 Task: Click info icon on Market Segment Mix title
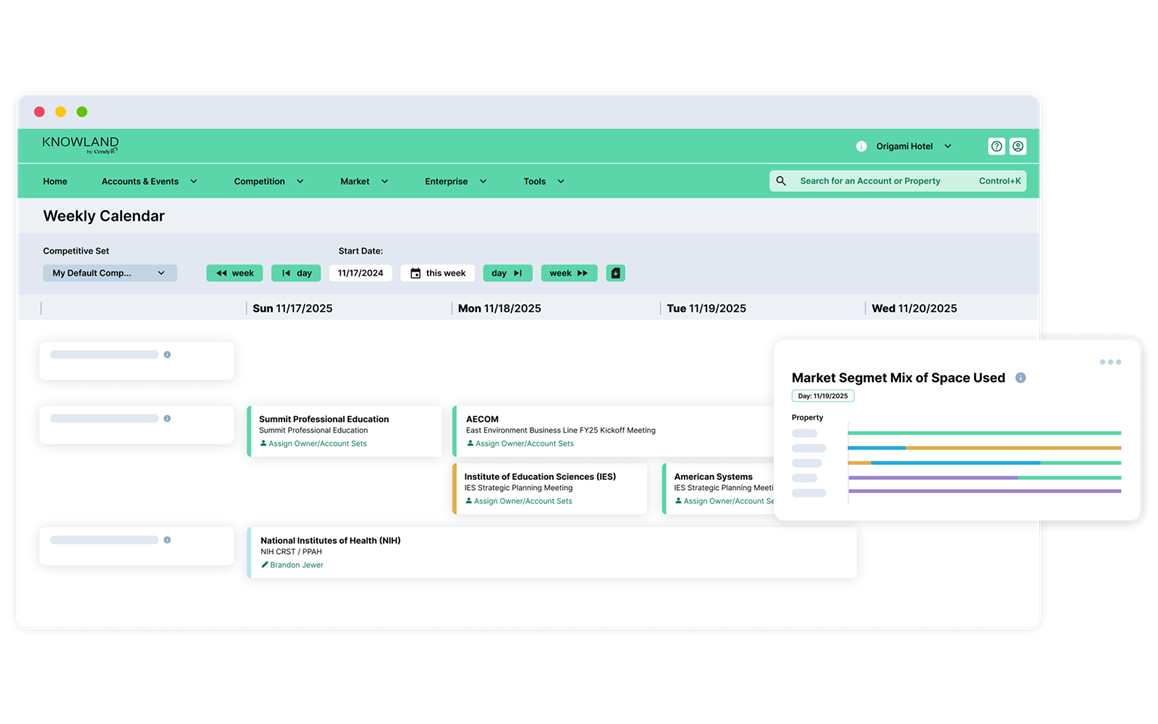click(x=1021, y=378)
